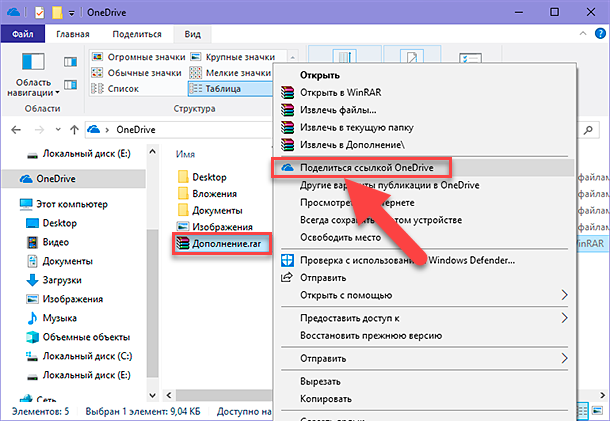The width and height of the screenshot is (610, 421).
Task: Select the Desktop folder in the file list
Action: (x=202, y=177)
